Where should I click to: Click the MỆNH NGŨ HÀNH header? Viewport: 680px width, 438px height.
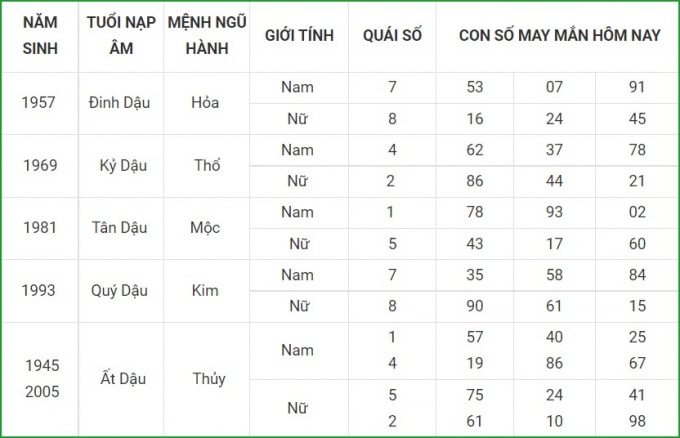(207, 36)
